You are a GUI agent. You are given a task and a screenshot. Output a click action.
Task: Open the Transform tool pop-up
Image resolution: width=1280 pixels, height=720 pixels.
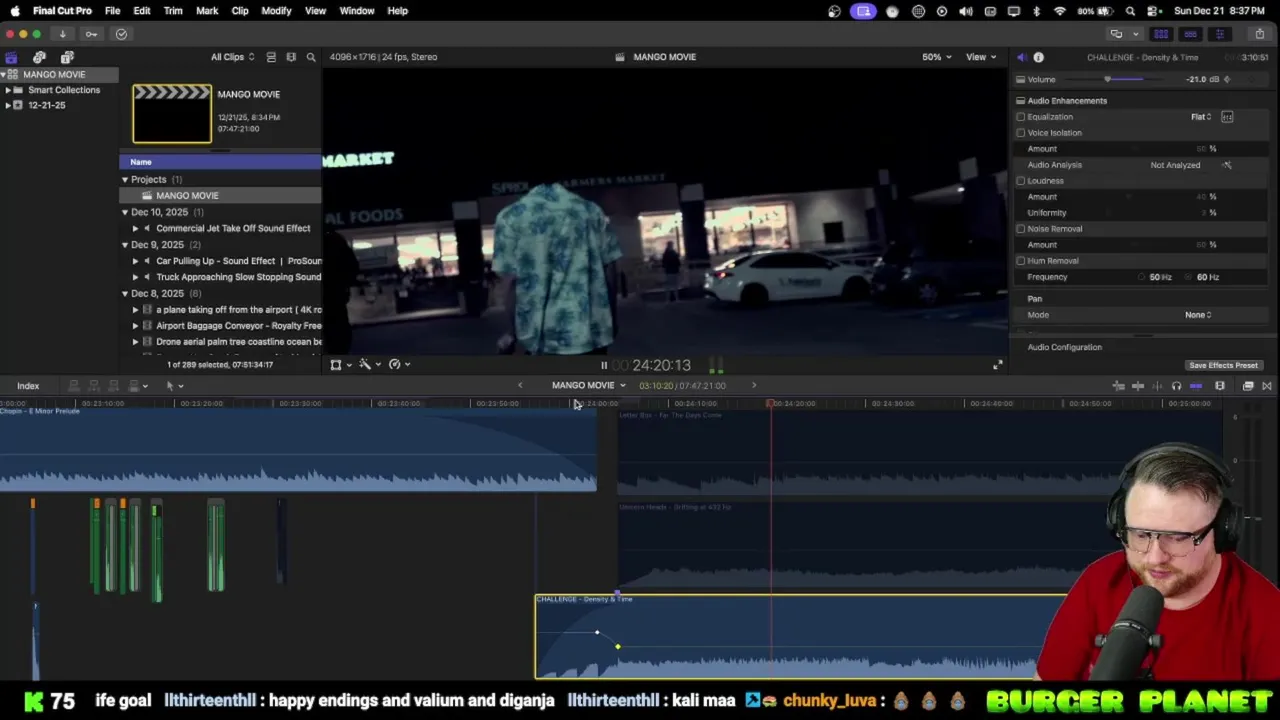340,365
